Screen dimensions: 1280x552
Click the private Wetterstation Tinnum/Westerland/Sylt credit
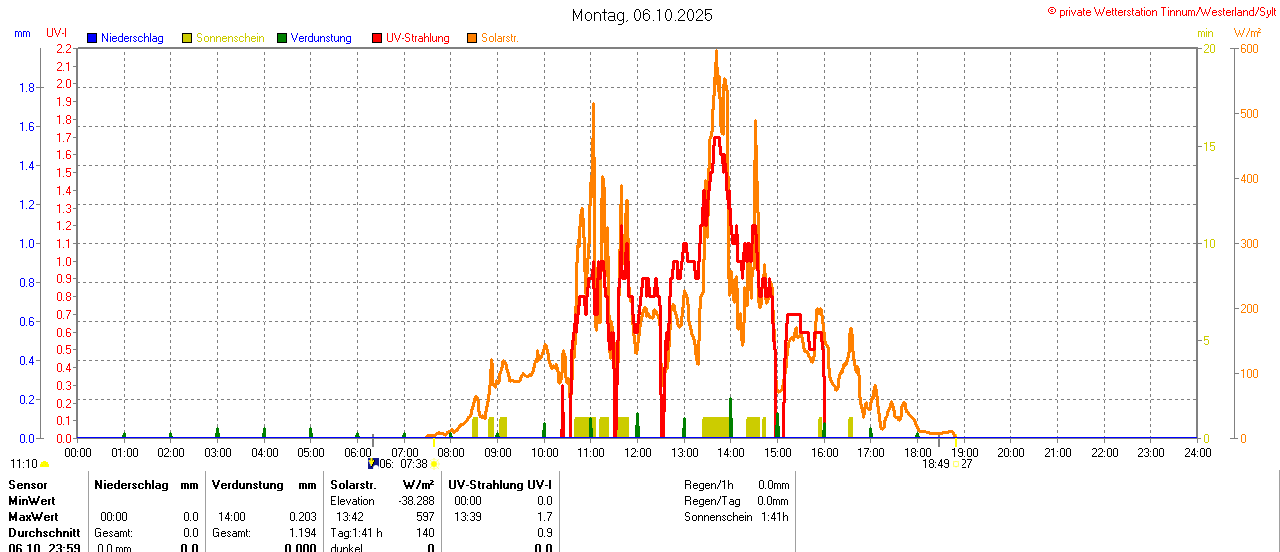coord(1161,11)
